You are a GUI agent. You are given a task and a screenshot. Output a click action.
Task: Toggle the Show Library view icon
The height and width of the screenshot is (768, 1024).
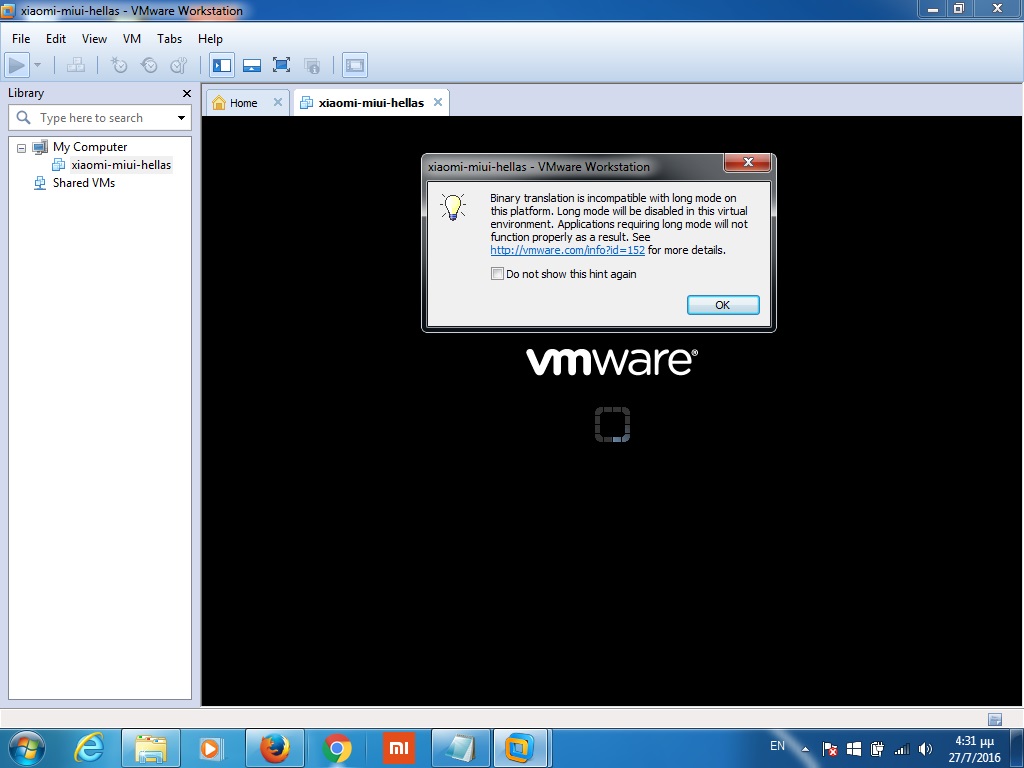point(222,65)
